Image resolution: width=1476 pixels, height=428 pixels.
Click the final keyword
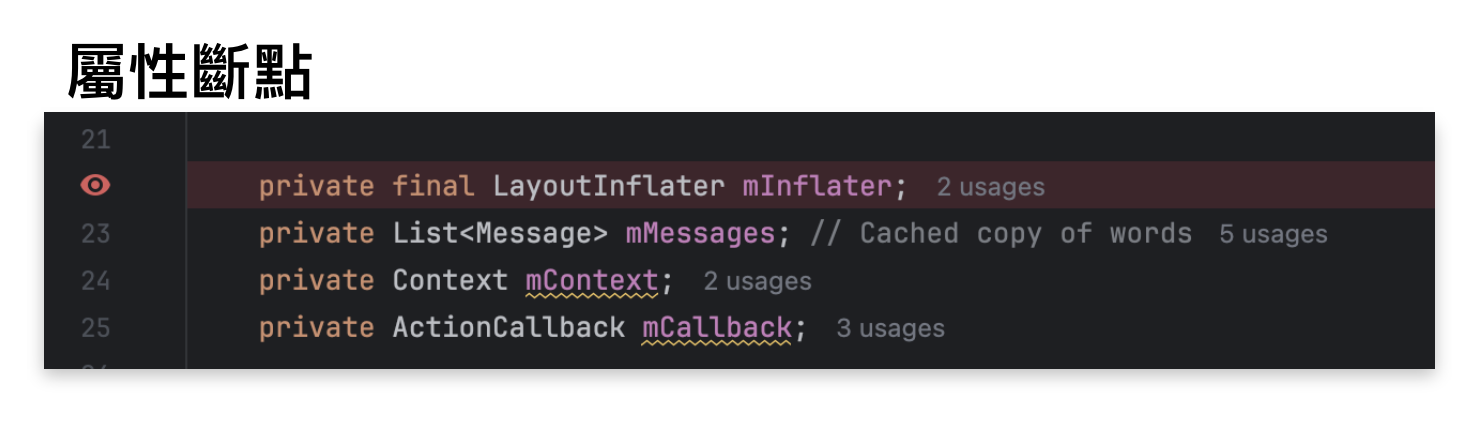click(x=433, y=186)
